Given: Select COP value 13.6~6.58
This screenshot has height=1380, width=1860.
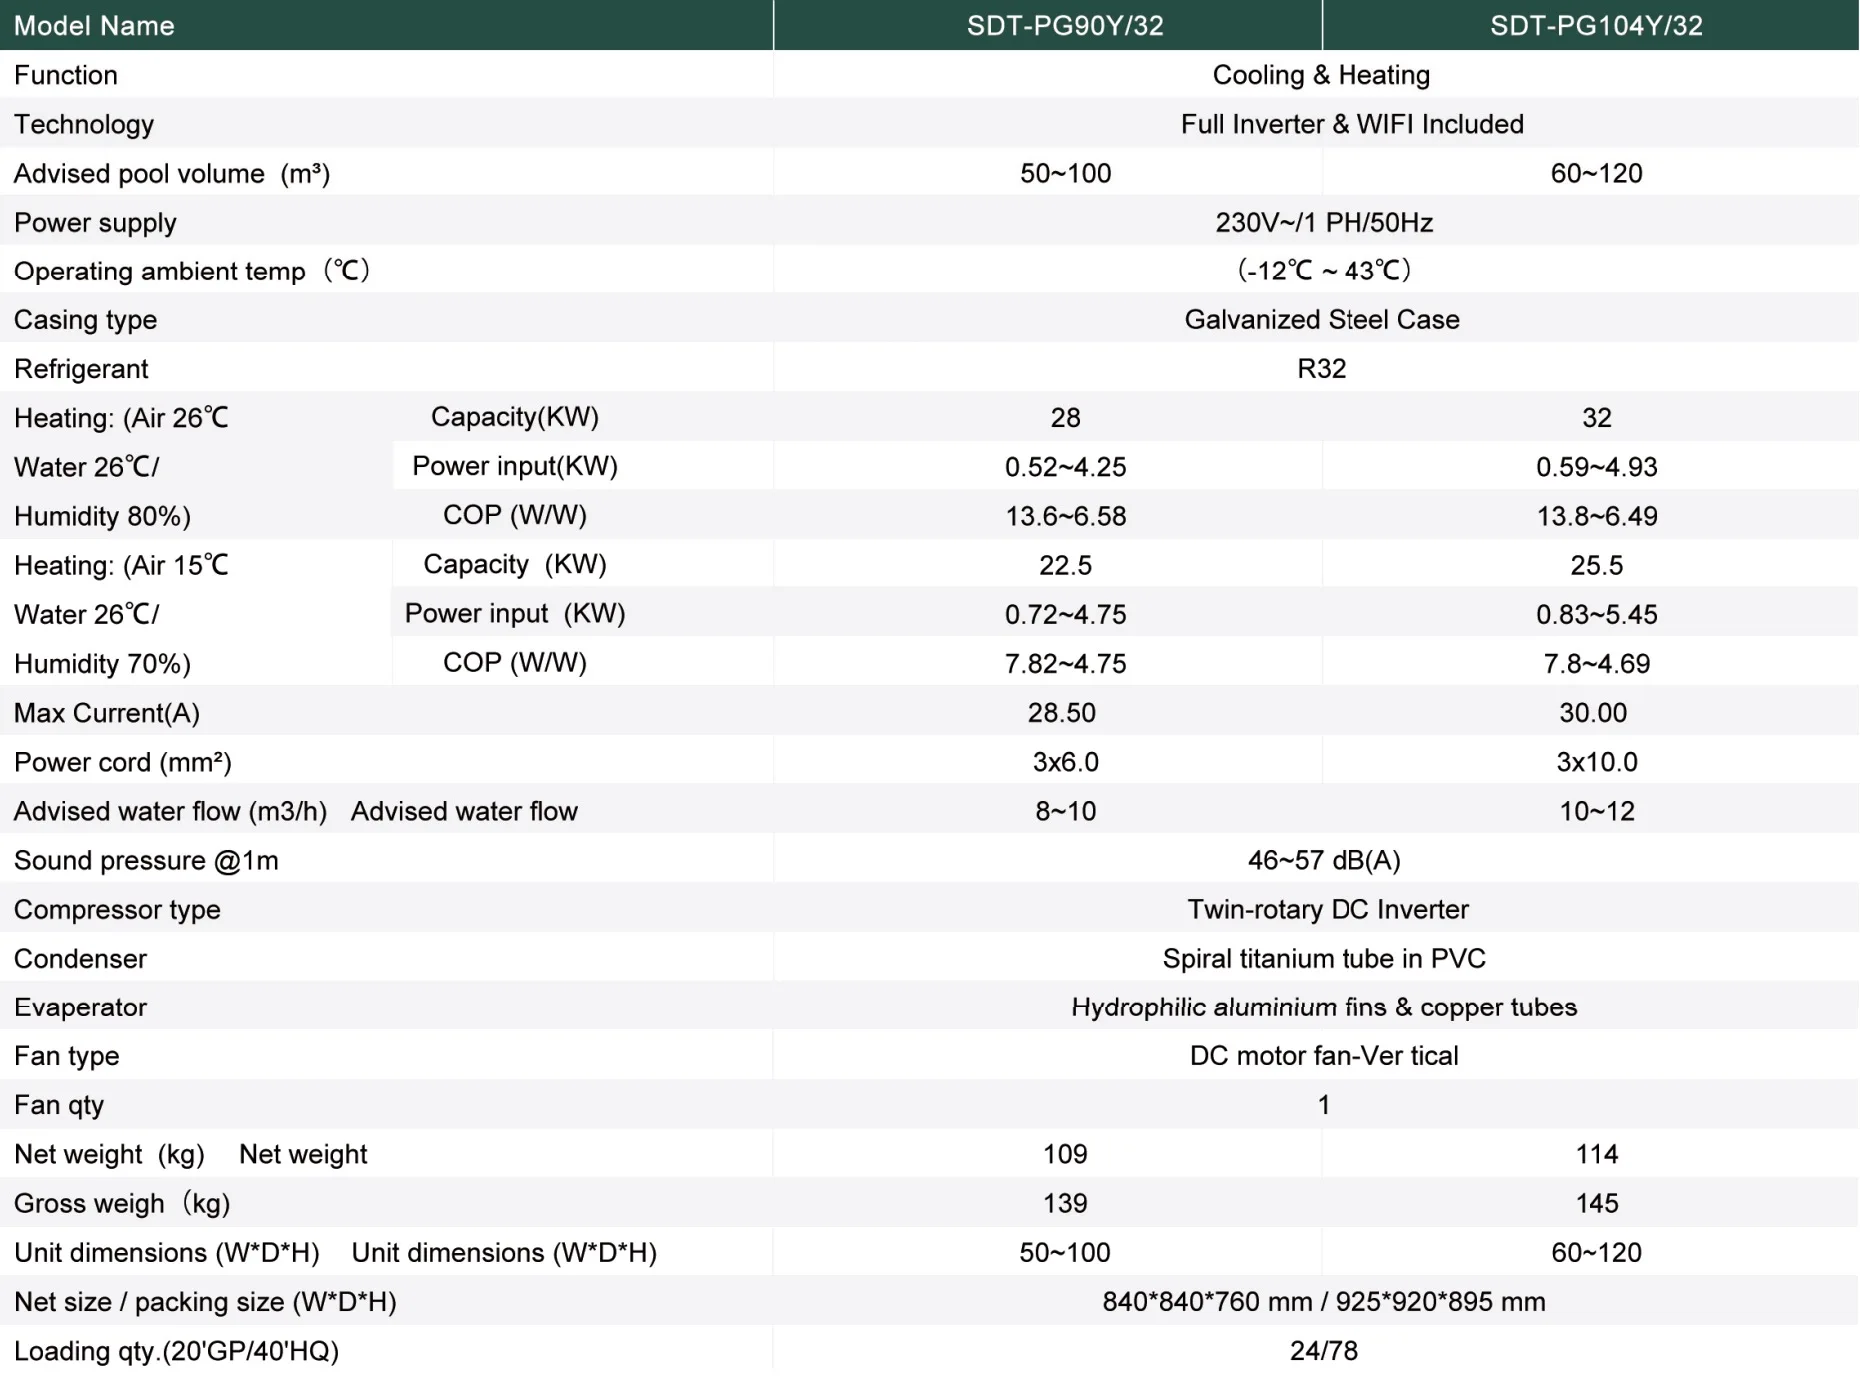Looking at the screenshot, I should [1065, 516].
